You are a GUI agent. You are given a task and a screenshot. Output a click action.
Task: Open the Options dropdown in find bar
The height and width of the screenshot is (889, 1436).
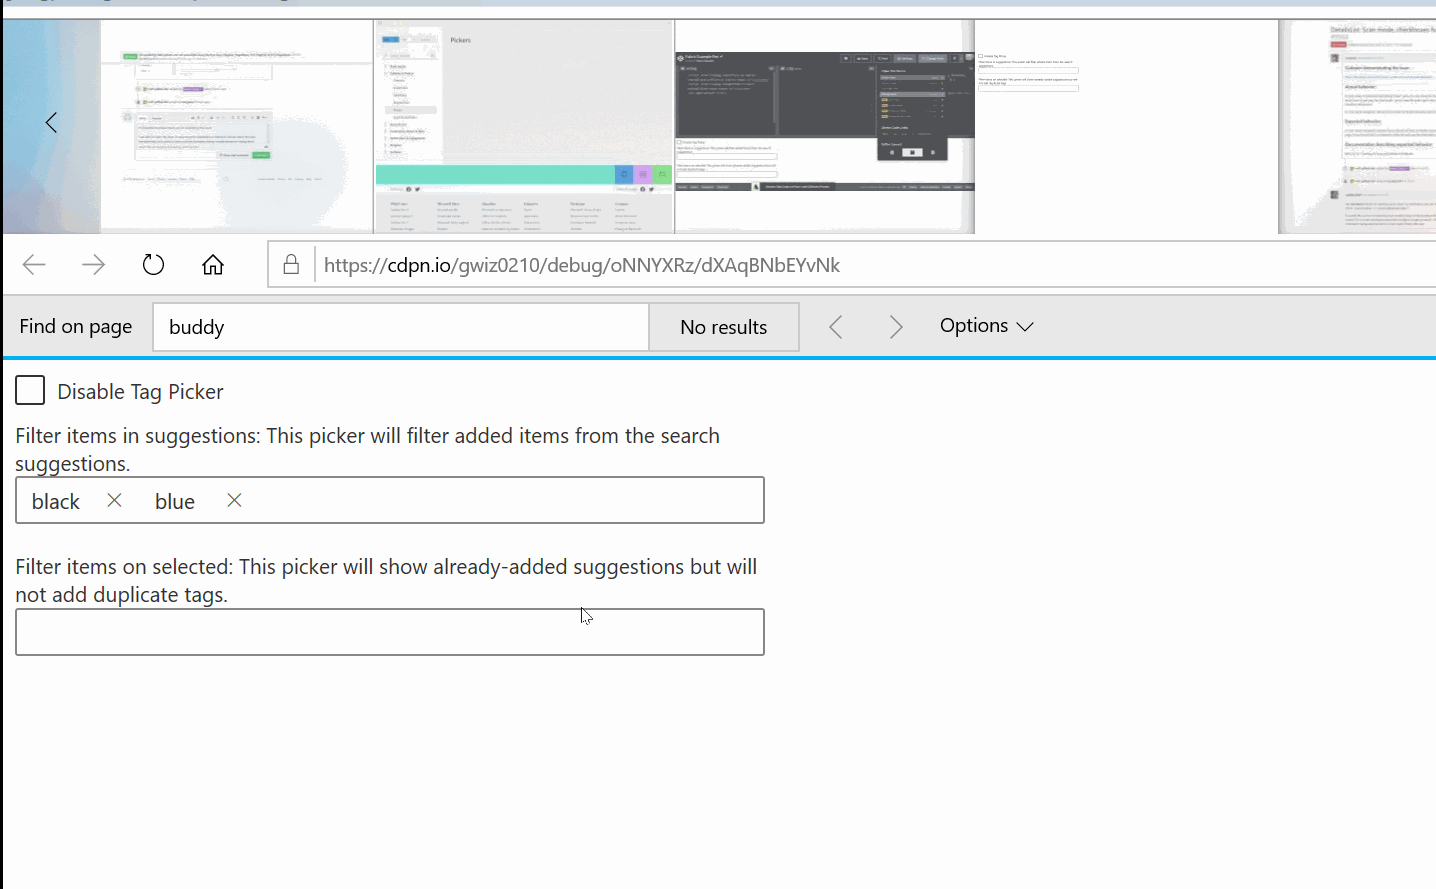(x=986, y=325)
